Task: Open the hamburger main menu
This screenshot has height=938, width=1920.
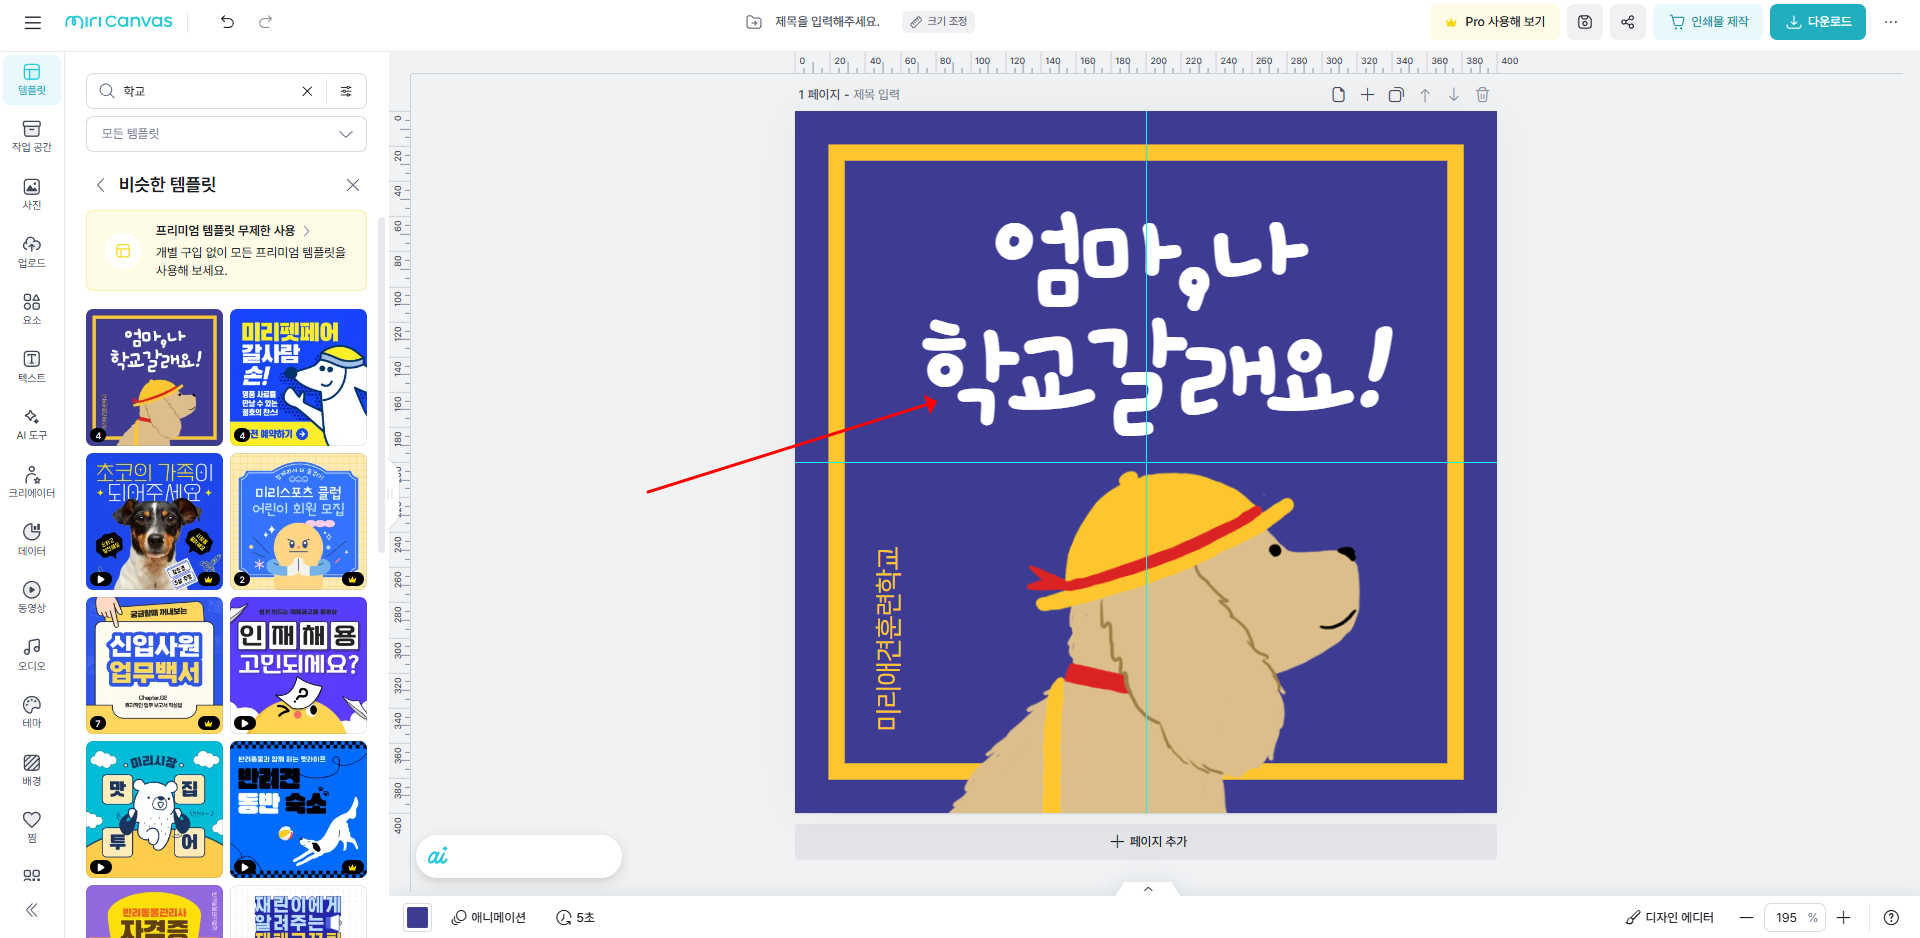Action: 33,22
